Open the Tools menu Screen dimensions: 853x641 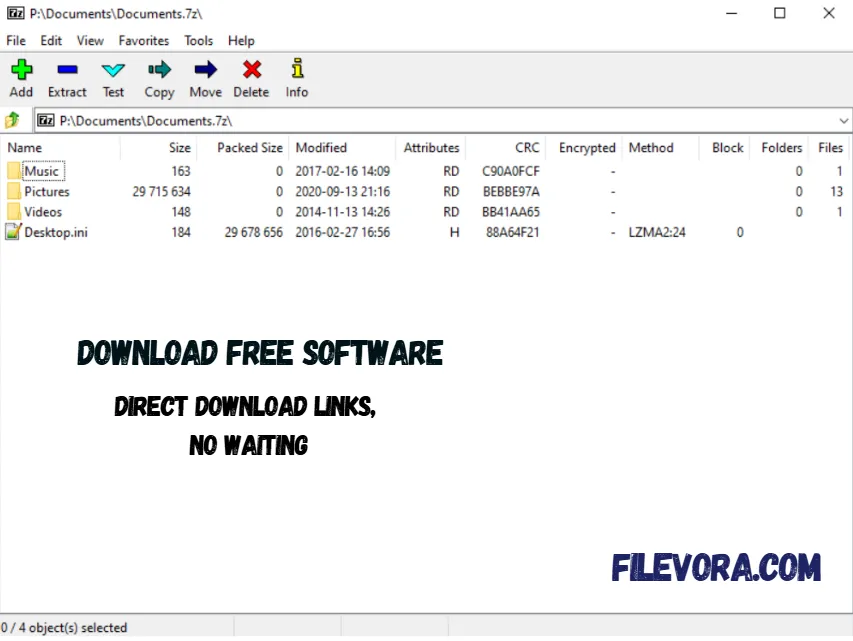197,40
